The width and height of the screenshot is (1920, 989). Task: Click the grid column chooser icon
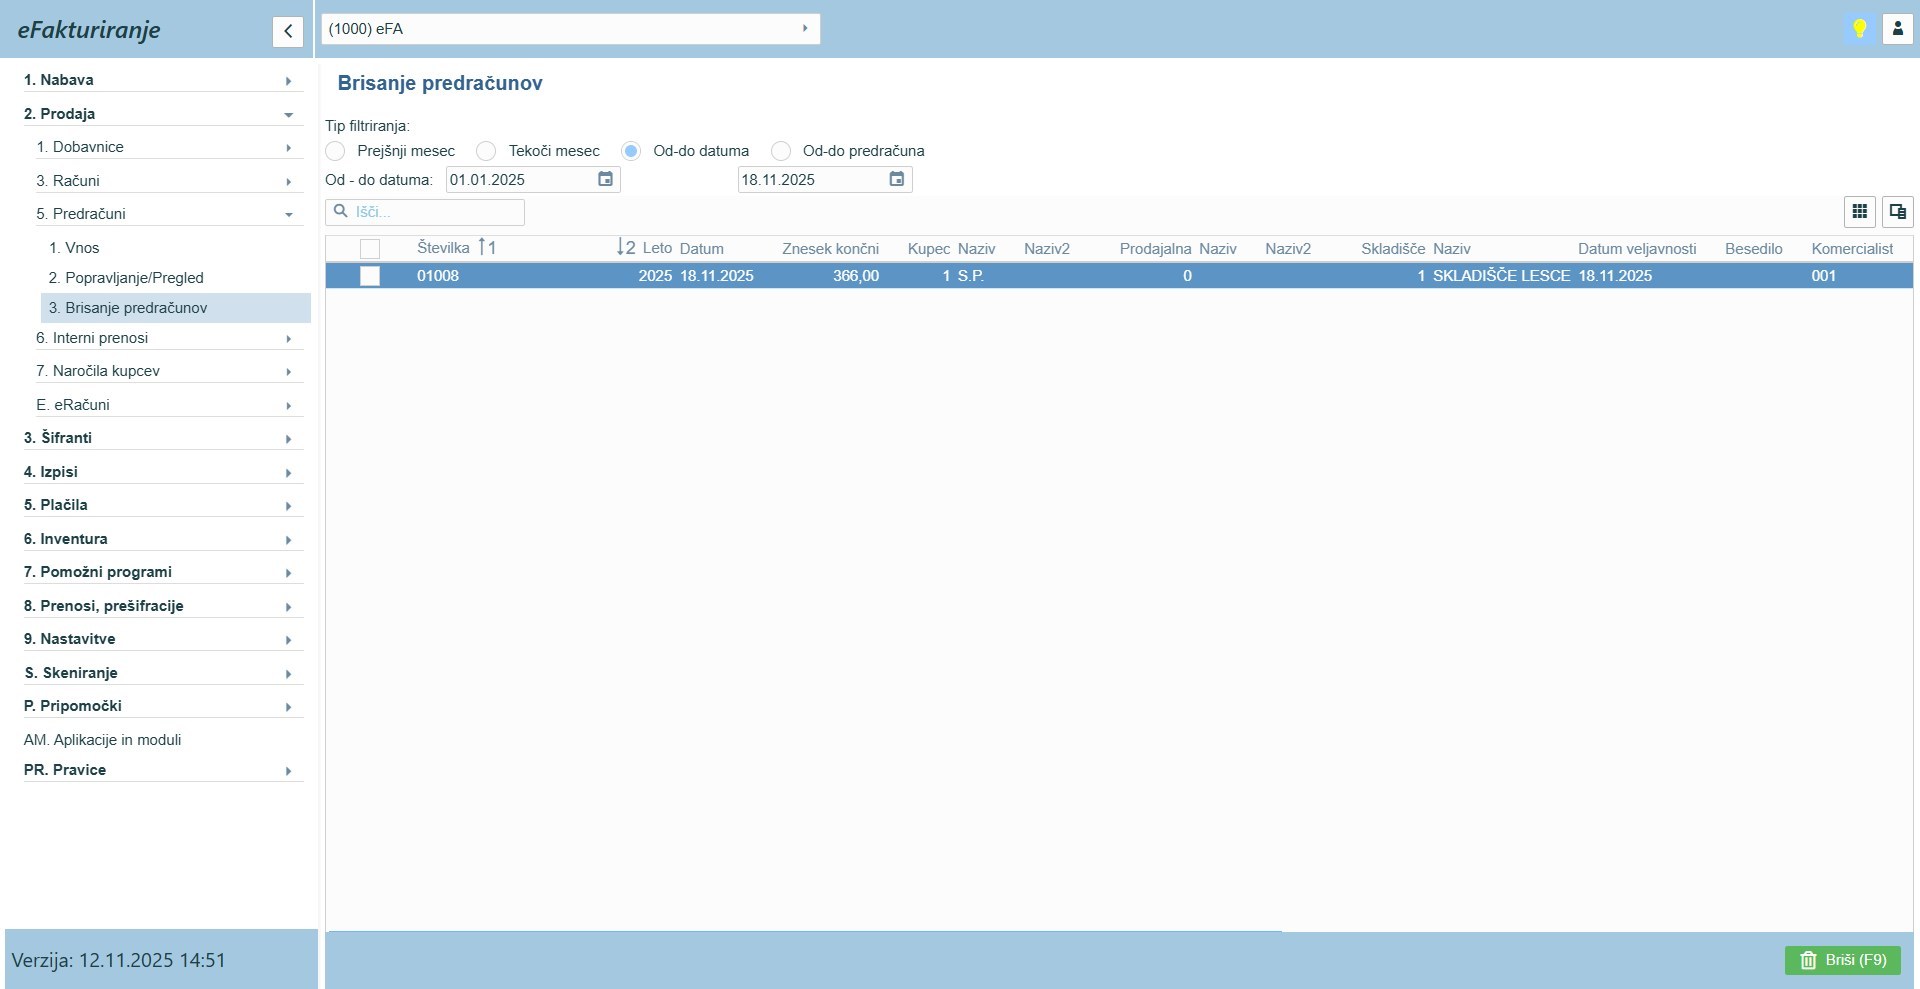coord(1859,212)
